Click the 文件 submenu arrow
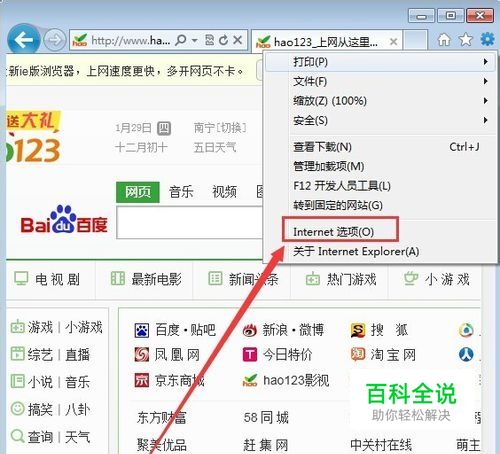500x454 pixels. [486, 81]
